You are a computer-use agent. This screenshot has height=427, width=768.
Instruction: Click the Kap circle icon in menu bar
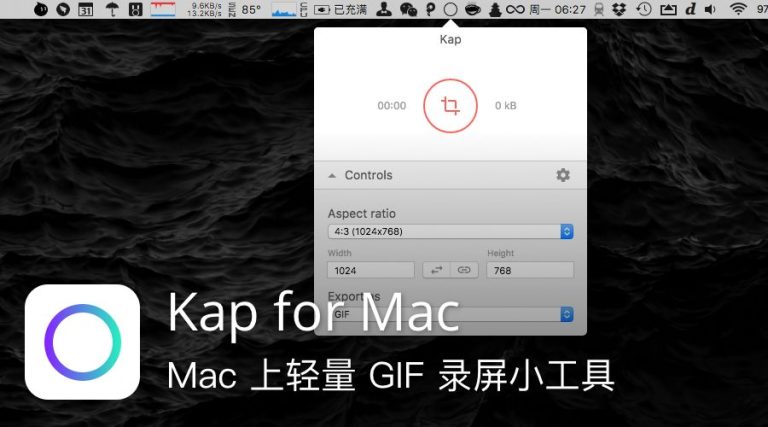[450, 9]
